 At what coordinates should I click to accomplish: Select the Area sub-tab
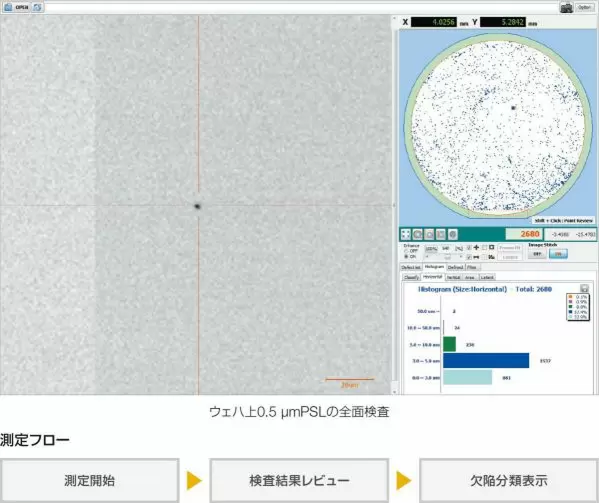click(x=470, y=277)
